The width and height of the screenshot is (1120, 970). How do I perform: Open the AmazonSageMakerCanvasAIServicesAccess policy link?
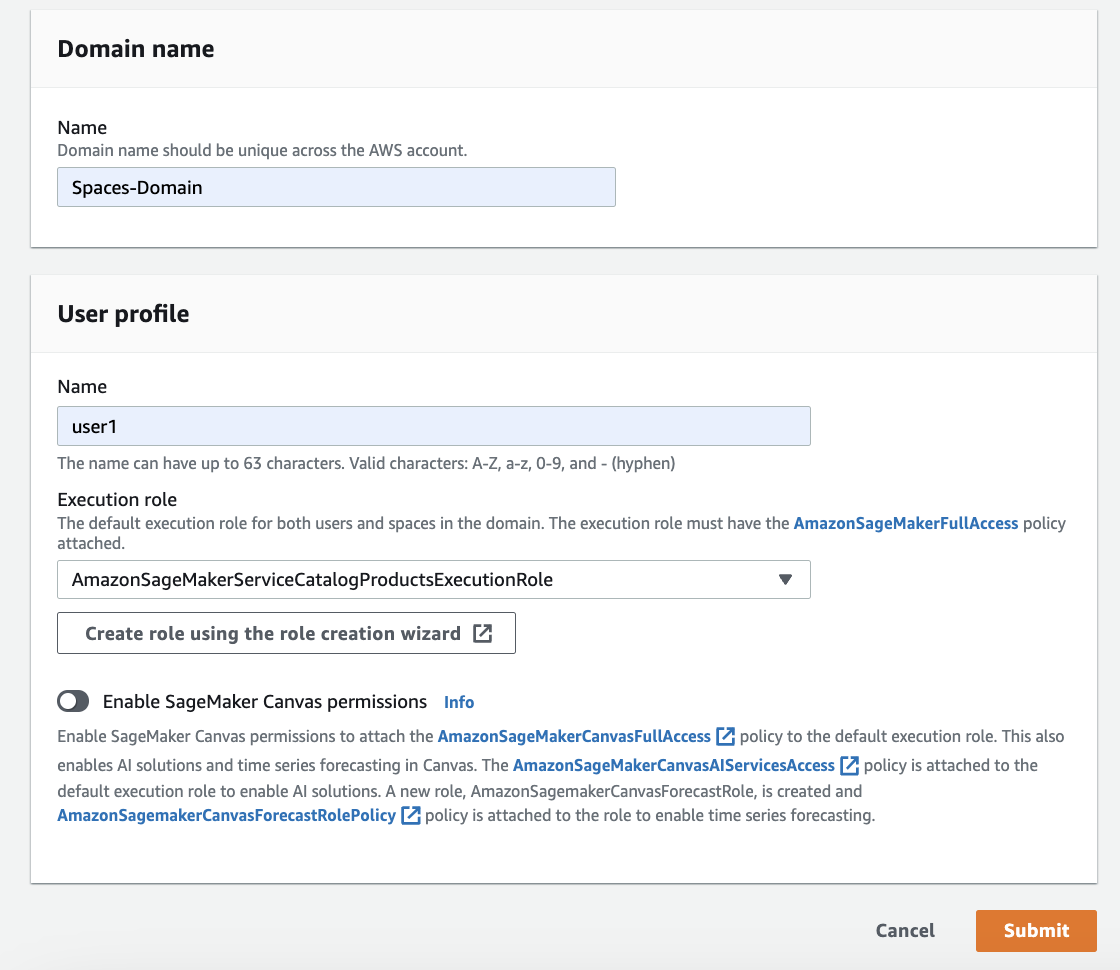point(674,766)
